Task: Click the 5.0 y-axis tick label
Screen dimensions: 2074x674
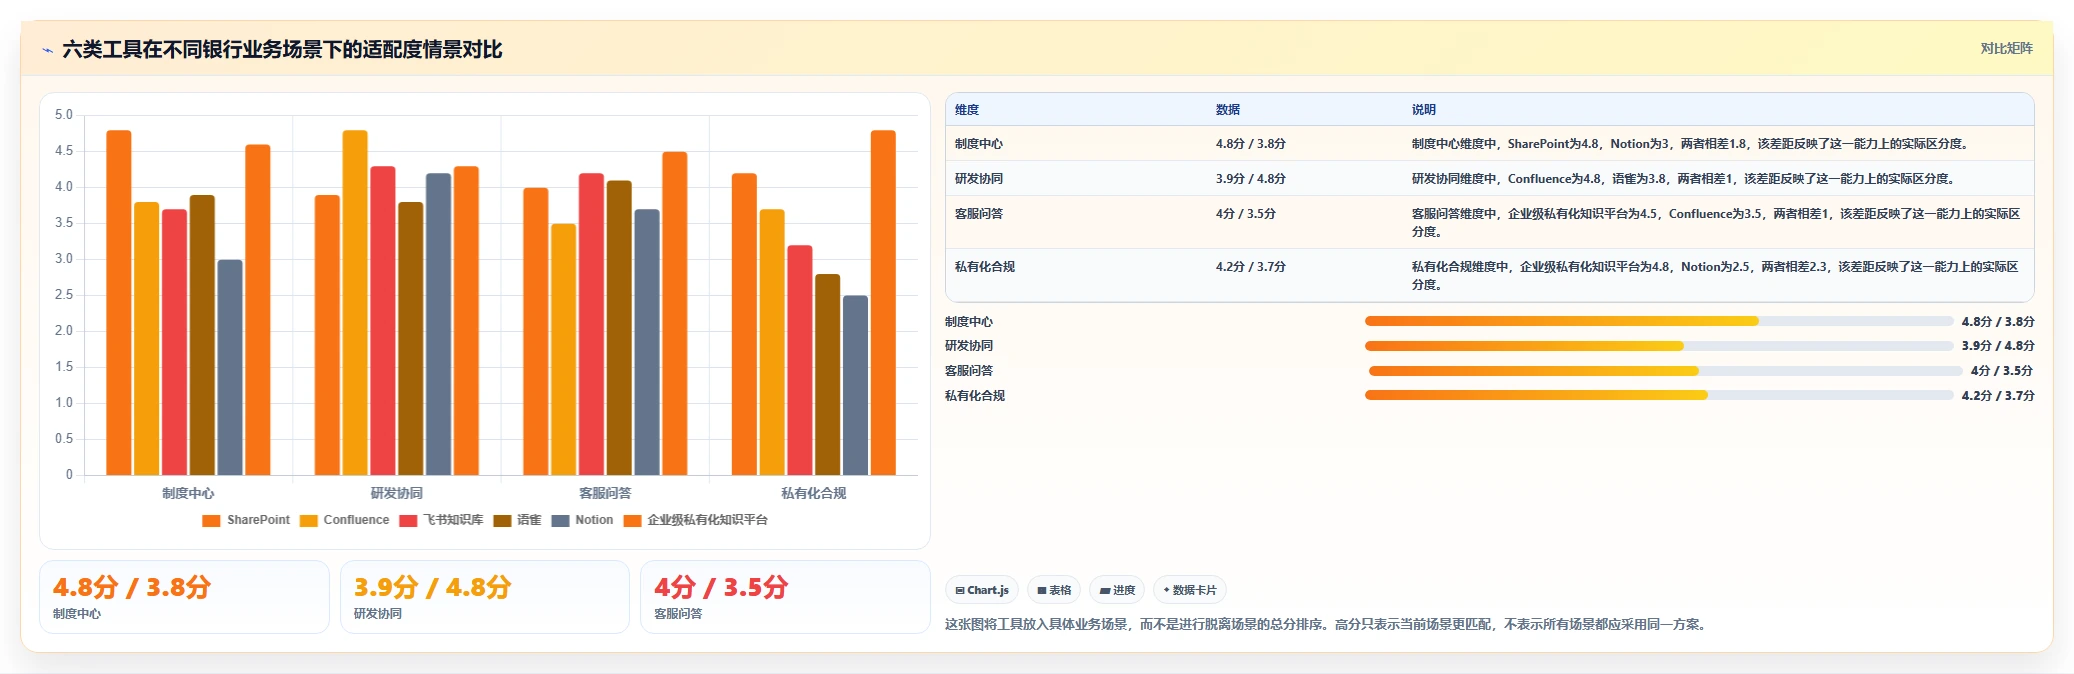Action: 64,115
